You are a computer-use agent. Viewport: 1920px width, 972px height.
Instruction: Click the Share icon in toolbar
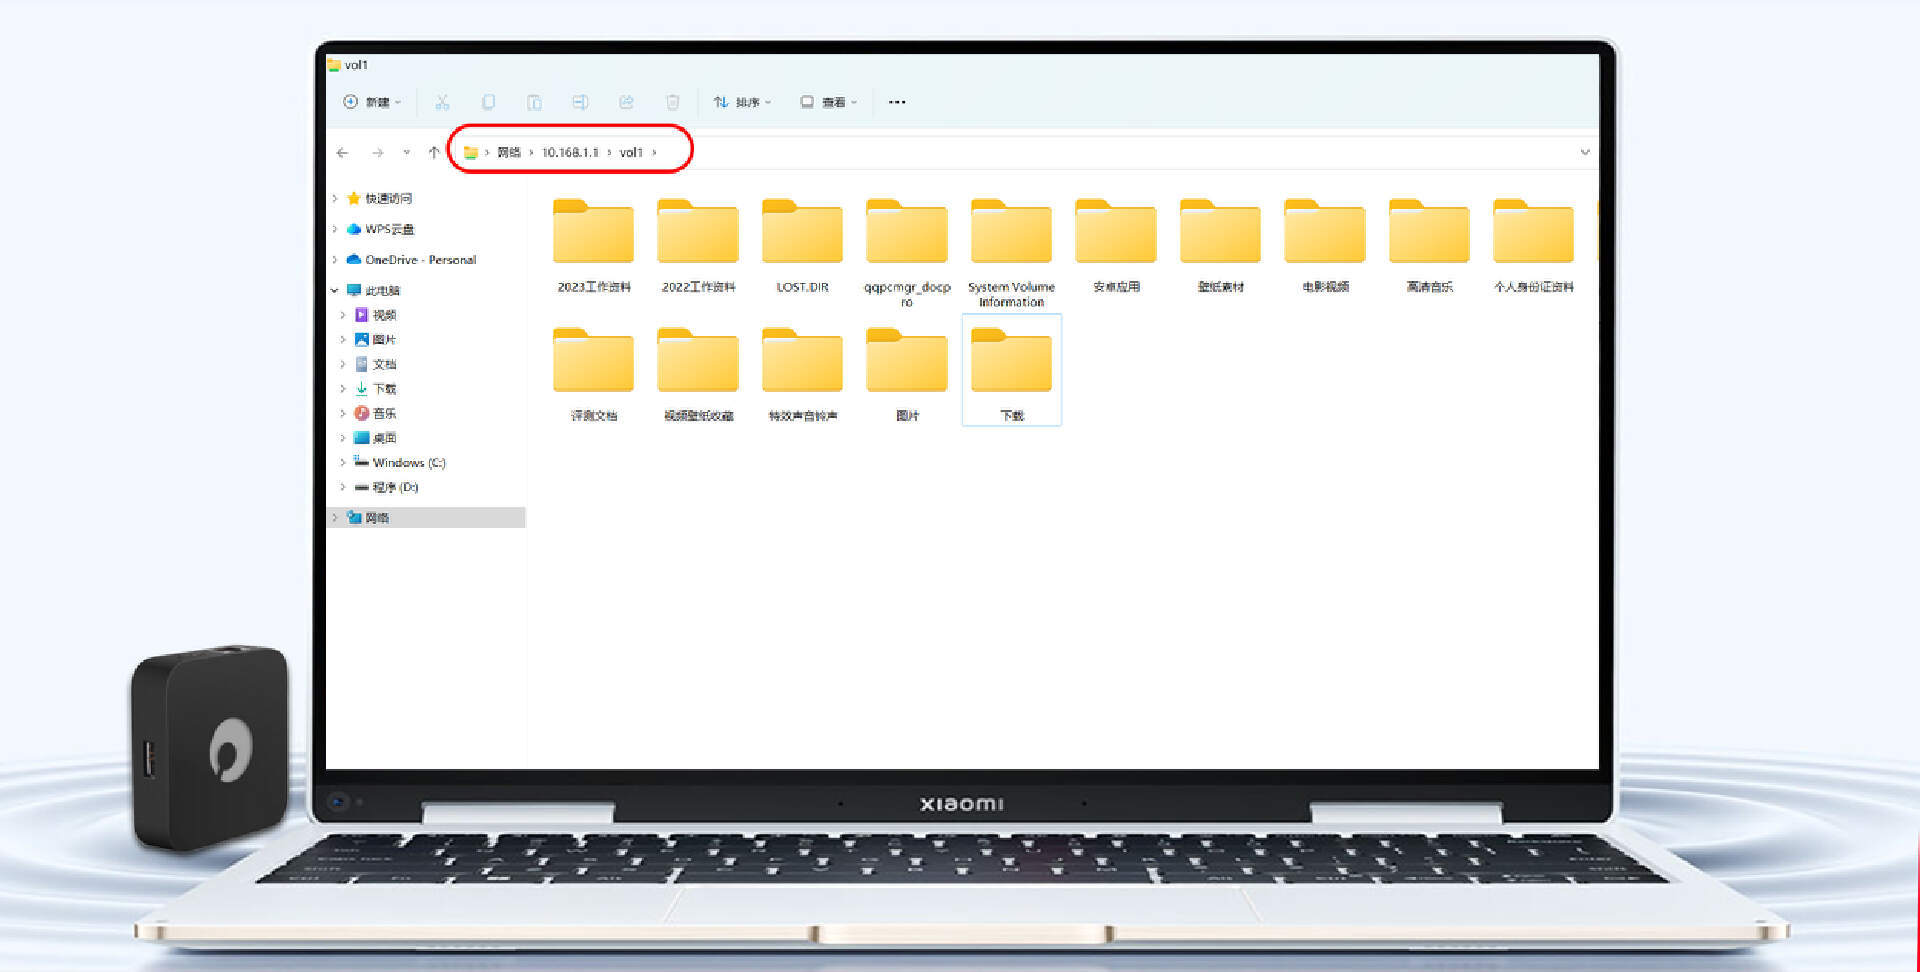point(626,102)
